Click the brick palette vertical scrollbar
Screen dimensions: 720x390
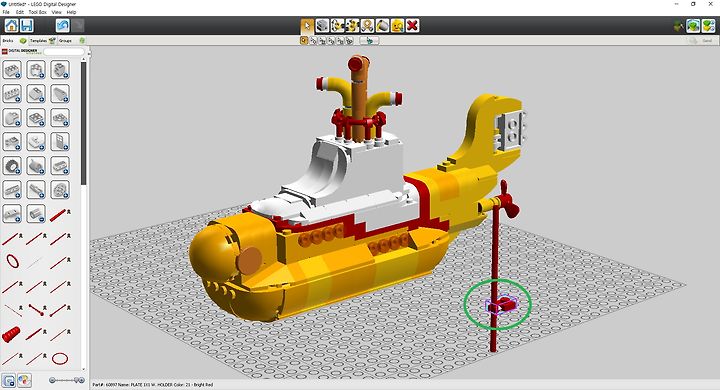tap(84, 123)
